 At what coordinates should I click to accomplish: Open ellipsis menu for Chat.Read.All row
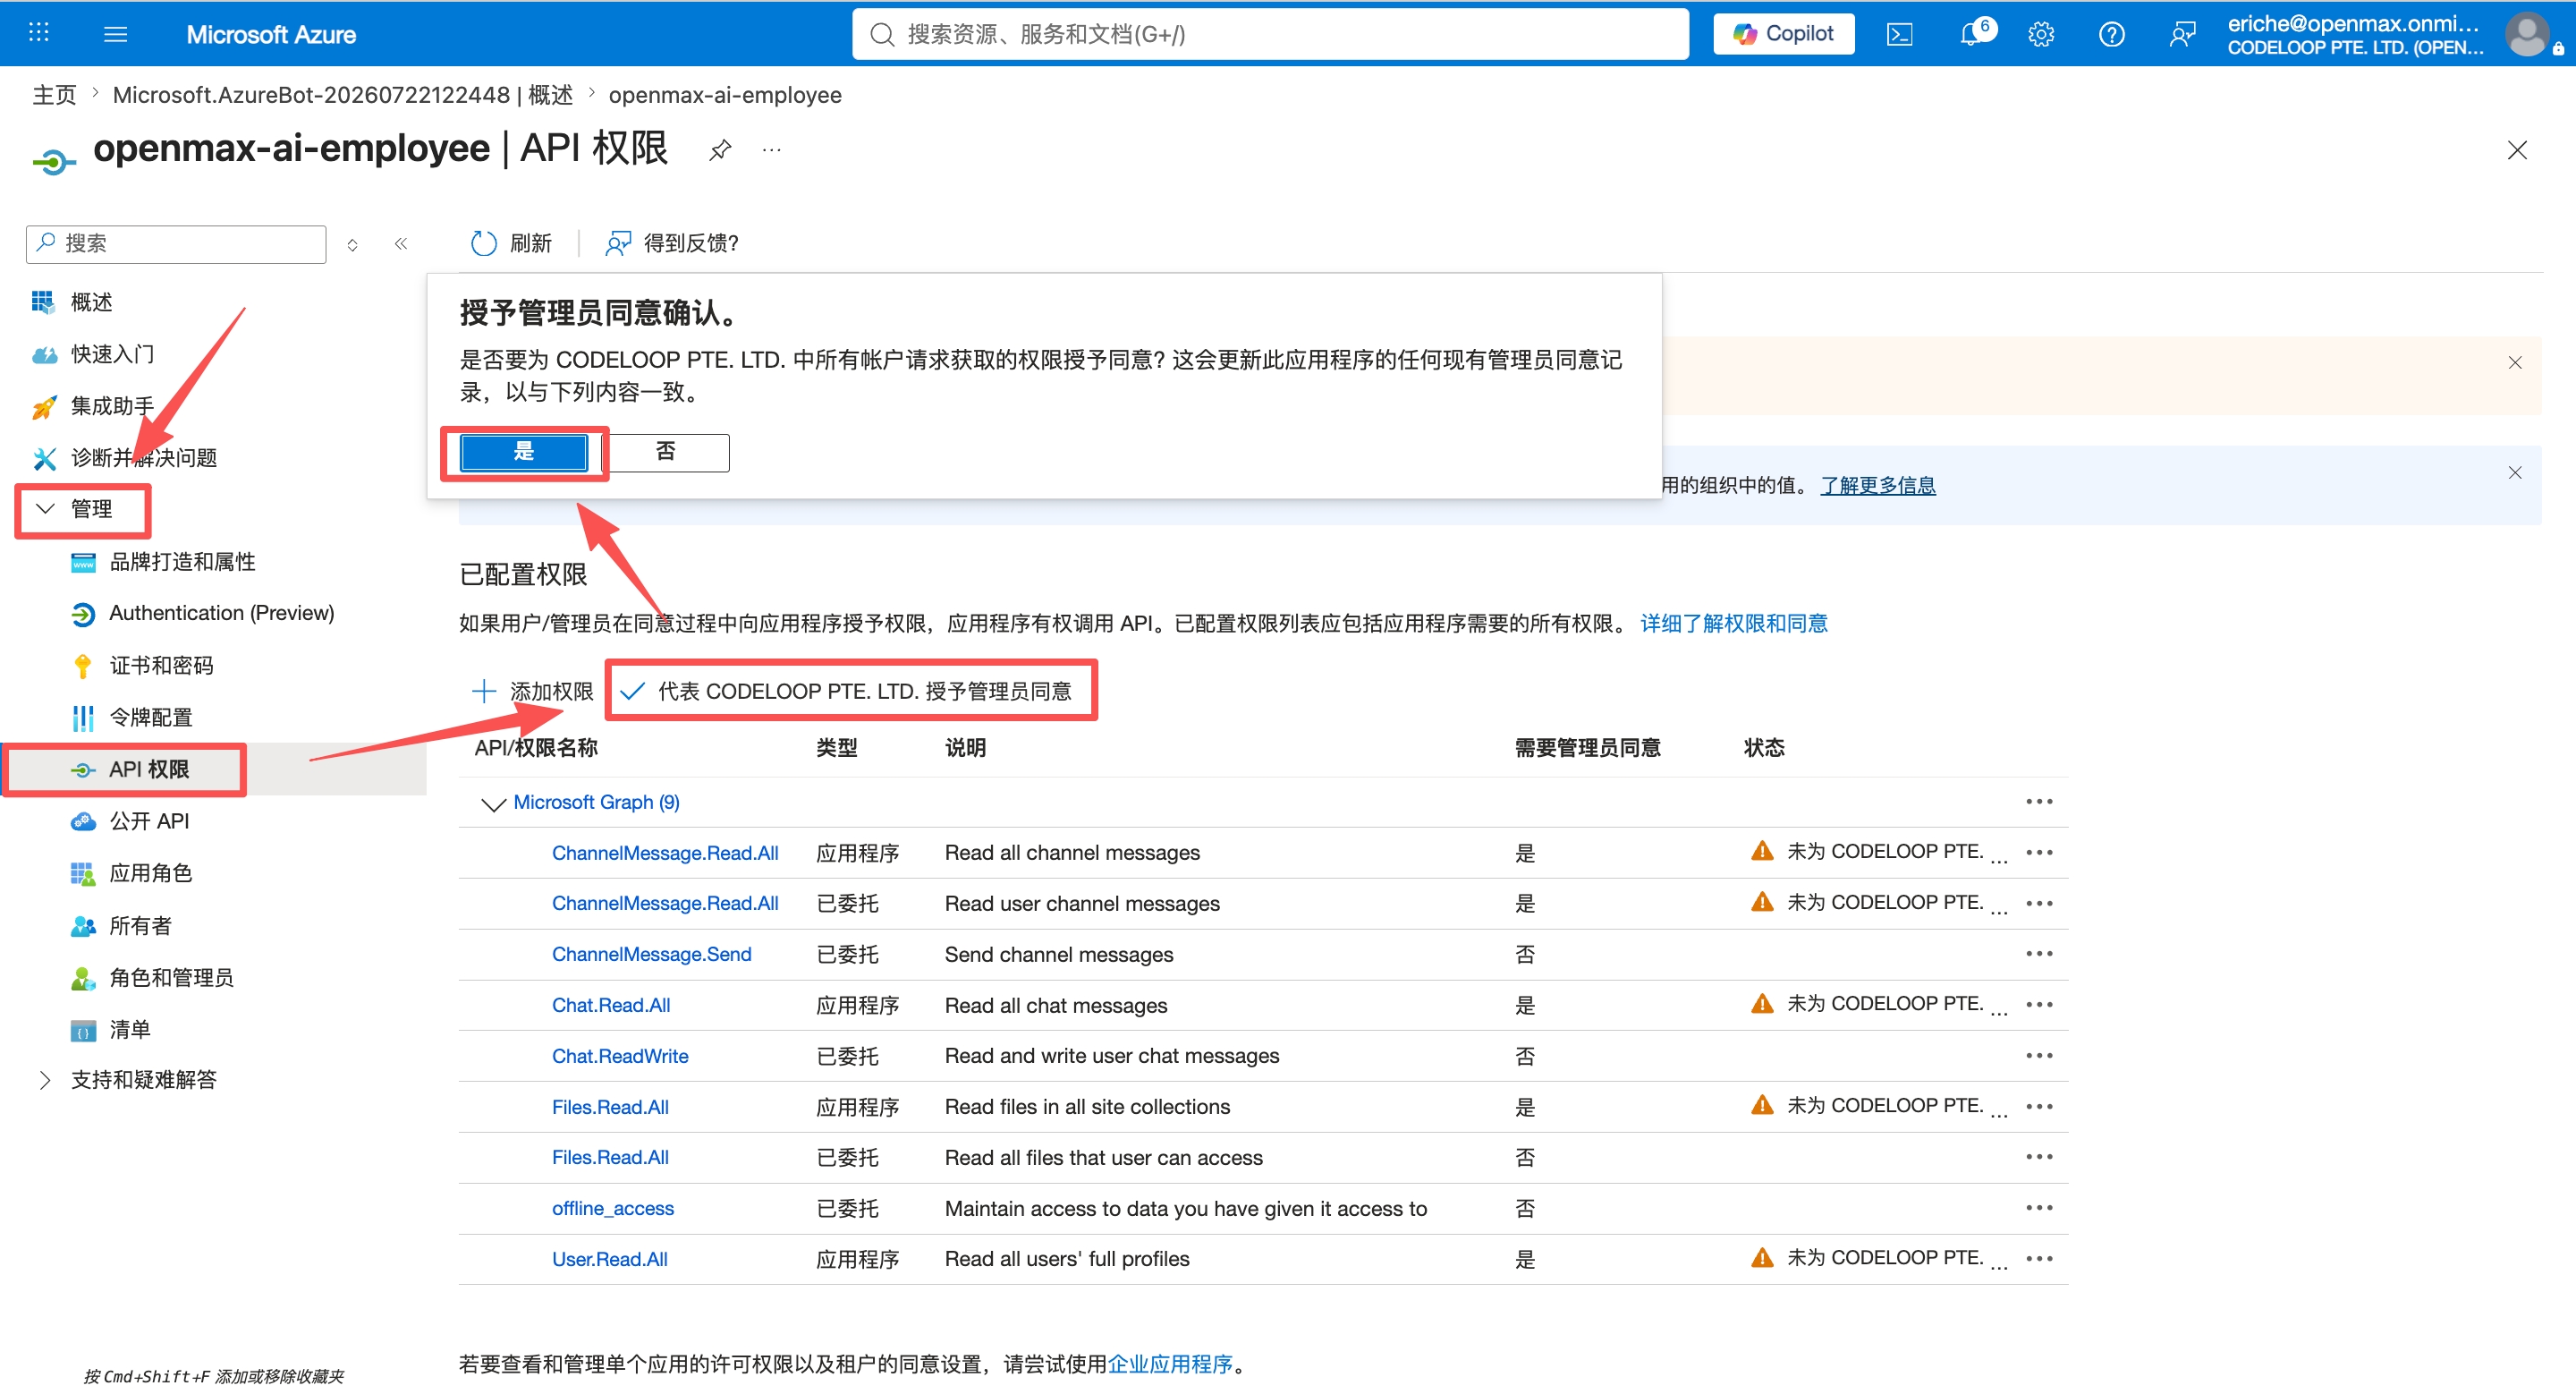pyautogui.click(x=2039, y=1004)
